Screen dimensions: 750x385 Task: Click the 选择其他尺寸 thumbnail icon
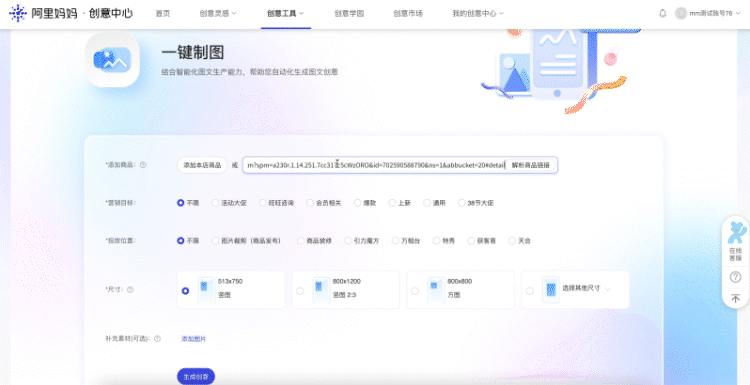(551, 290)
